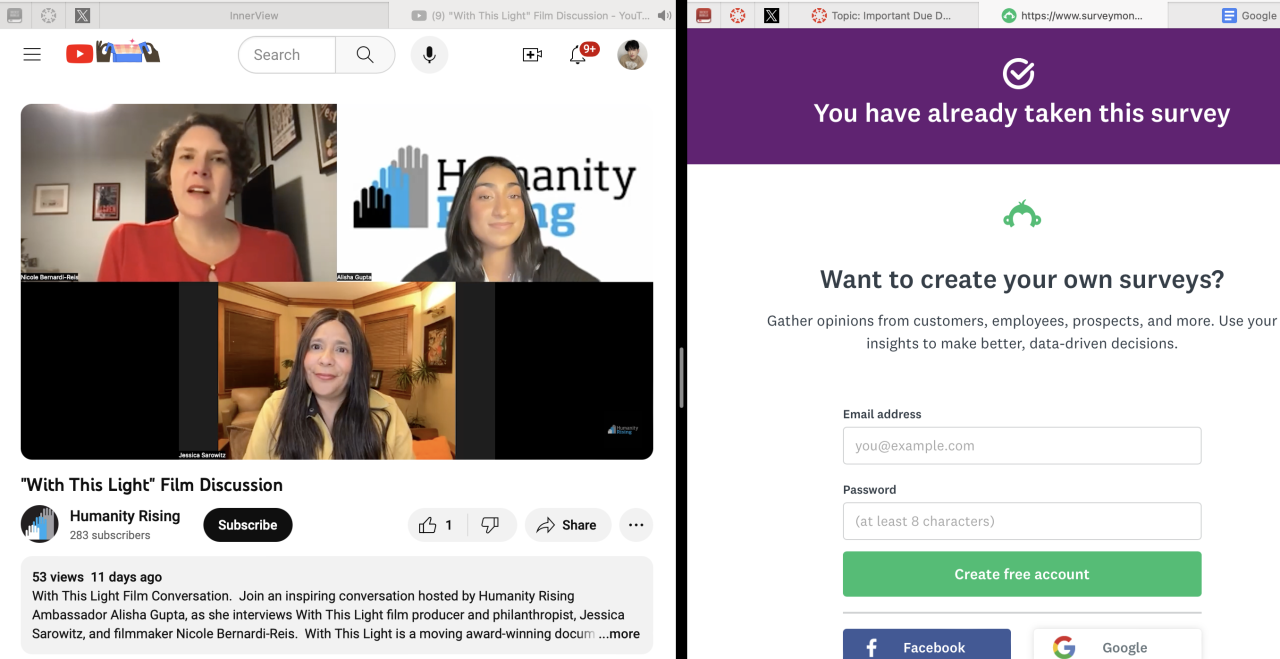Click the checkmark icon in purple banner
Viewport: 1280px width, 659px height.
coord(1018,73)
